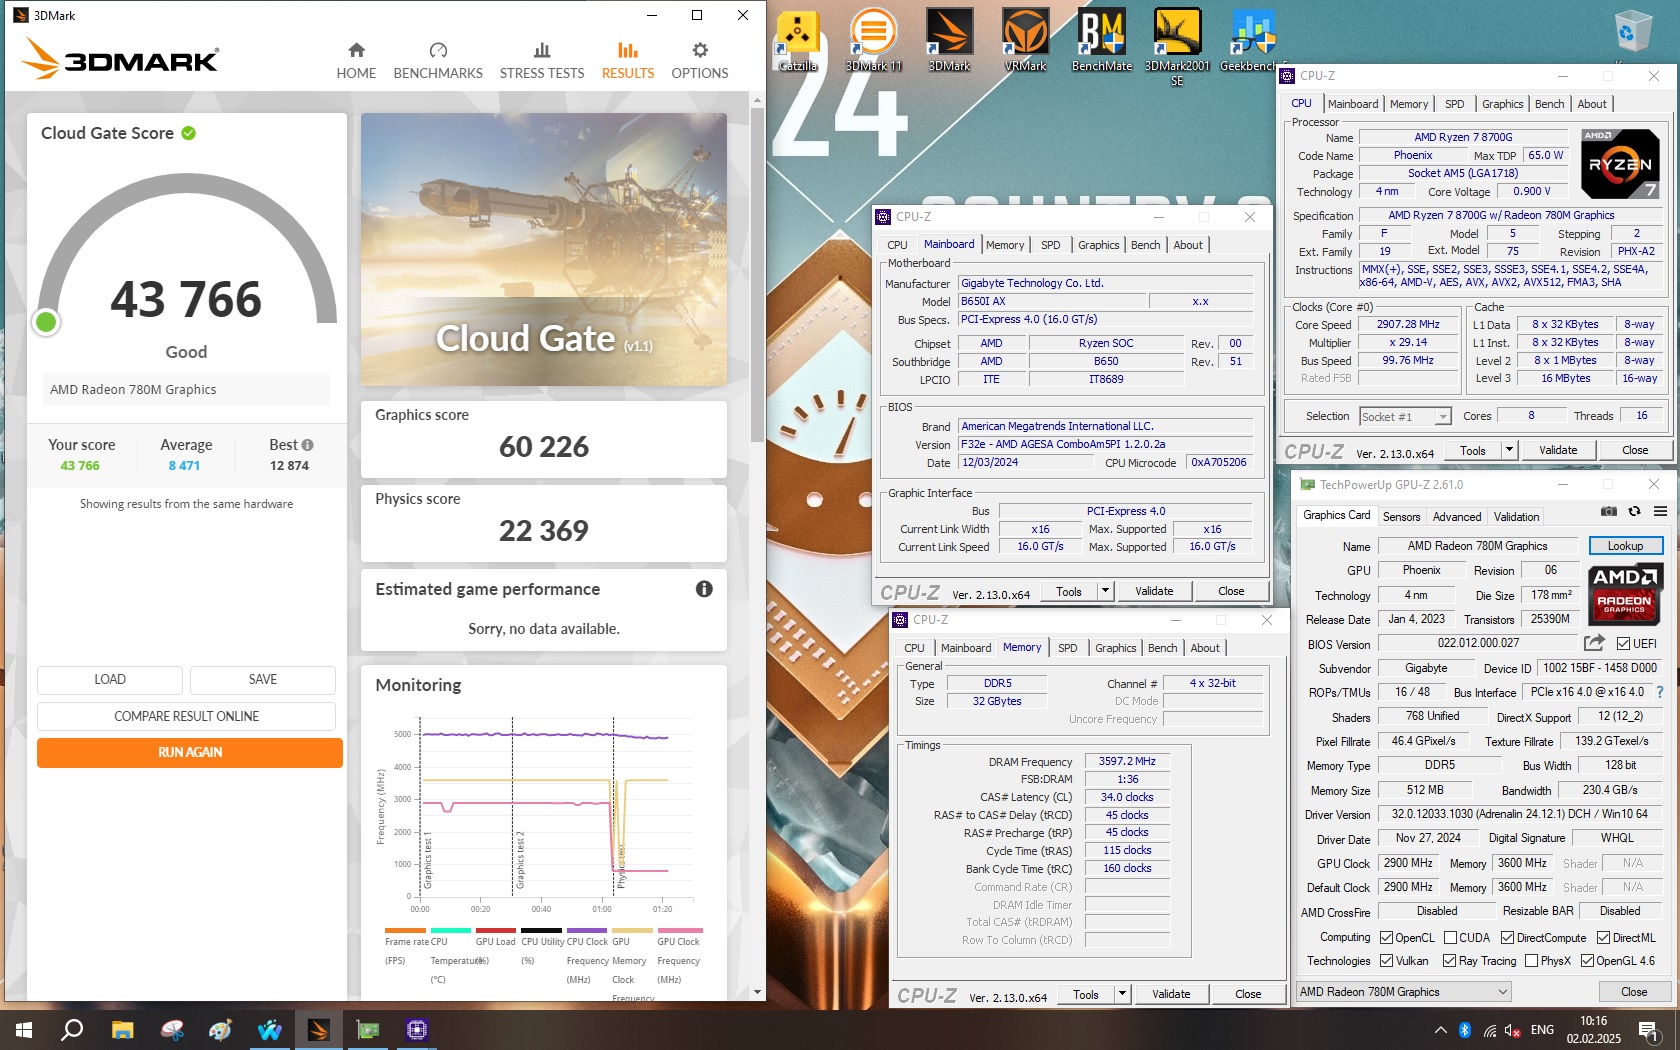Open the AMD Radeon 780M Graphics GPU selector dropdown
The height and width of the screenshot is (1050, 1680).
pos(1403,992)
